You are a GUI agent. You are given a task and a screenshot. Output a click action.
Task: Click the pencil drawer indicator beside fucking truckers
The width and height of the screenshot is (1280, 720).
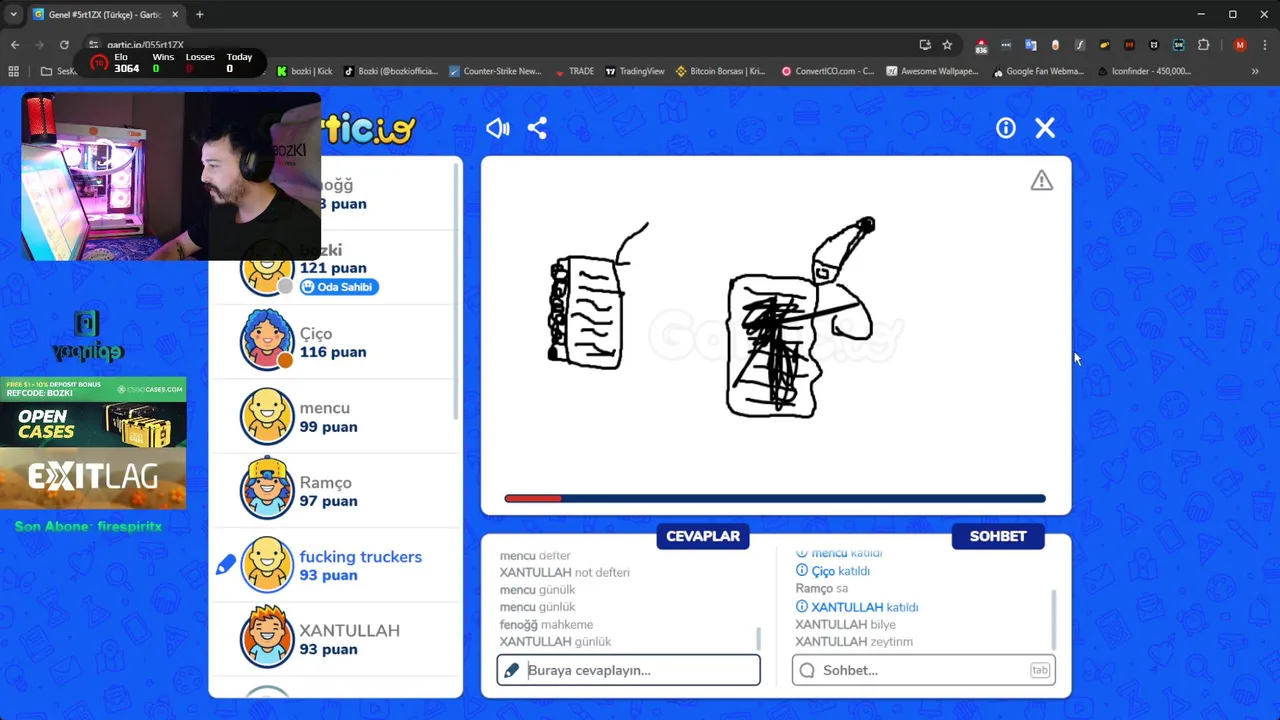[x=226, y=565]
